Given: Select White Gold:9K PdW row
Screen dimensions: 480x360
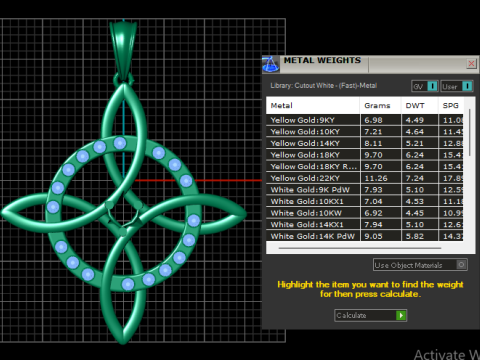Looking at the screenshot, I should click(x=365, y=190).
